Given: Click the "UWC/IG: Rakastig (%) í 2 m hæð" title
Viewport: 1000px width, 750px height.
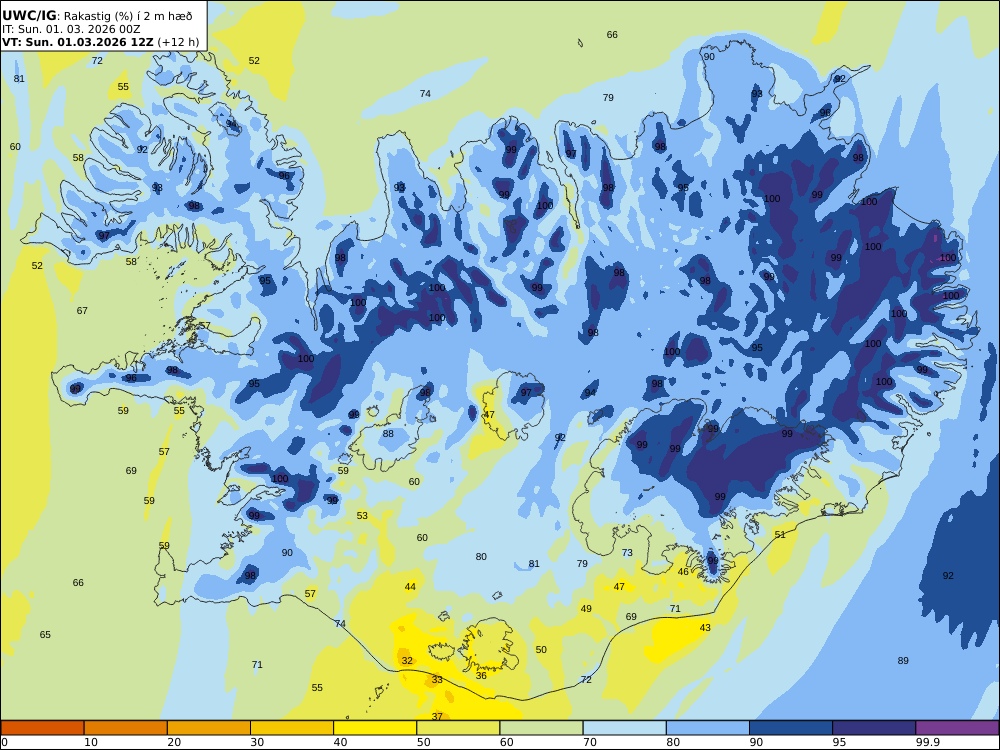Looking at the screenshot, I should [97, 16].
